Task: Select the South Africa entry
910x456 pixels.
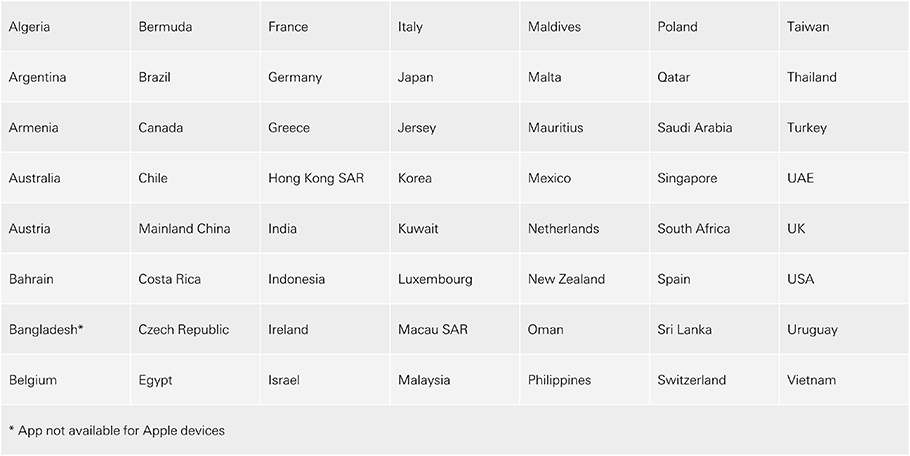Action: [694, 229]
